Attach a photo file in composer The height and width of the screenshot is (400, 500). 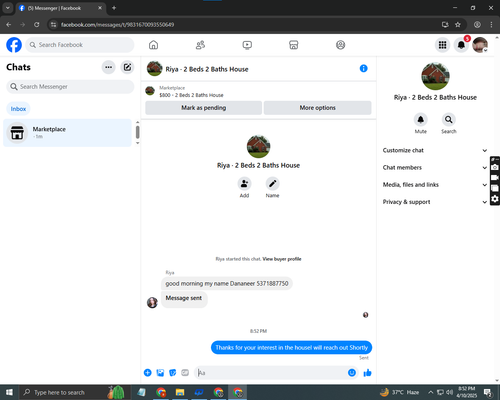160,373
